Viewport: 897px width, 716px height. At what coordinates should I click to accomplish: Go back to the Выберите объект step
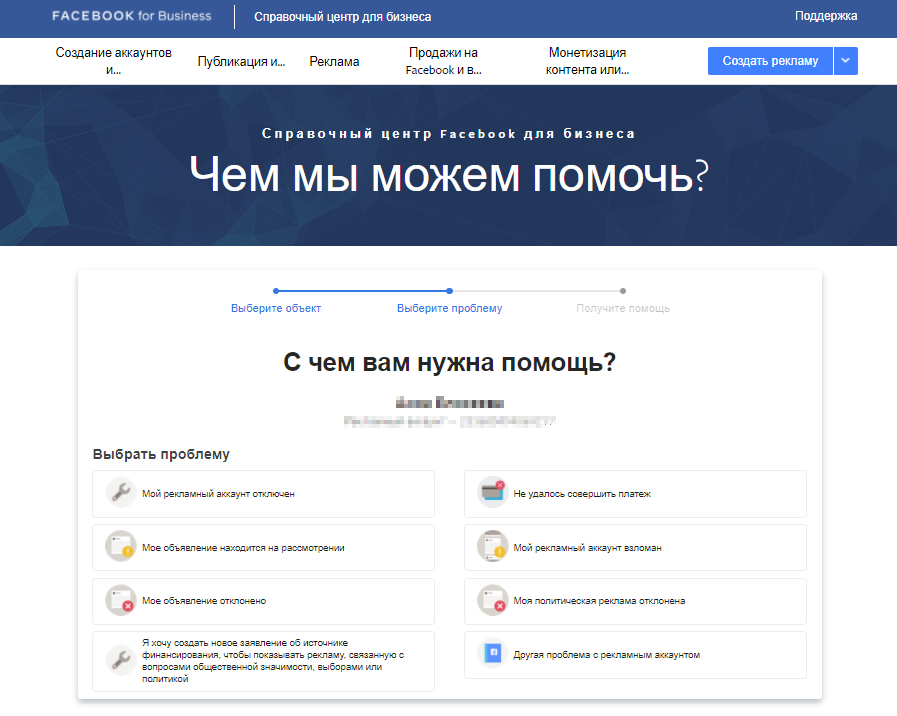click(276, 308)
